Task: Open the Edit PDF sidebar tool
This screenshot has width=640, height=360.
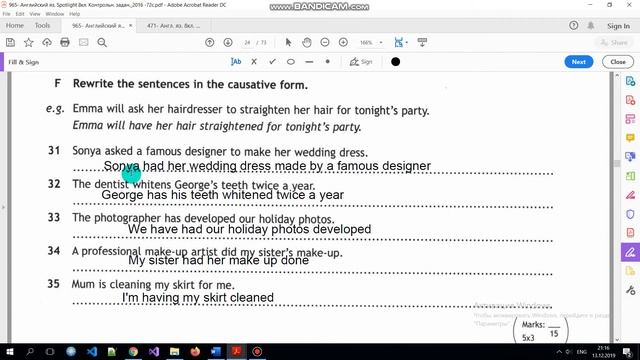Action: 630,119
